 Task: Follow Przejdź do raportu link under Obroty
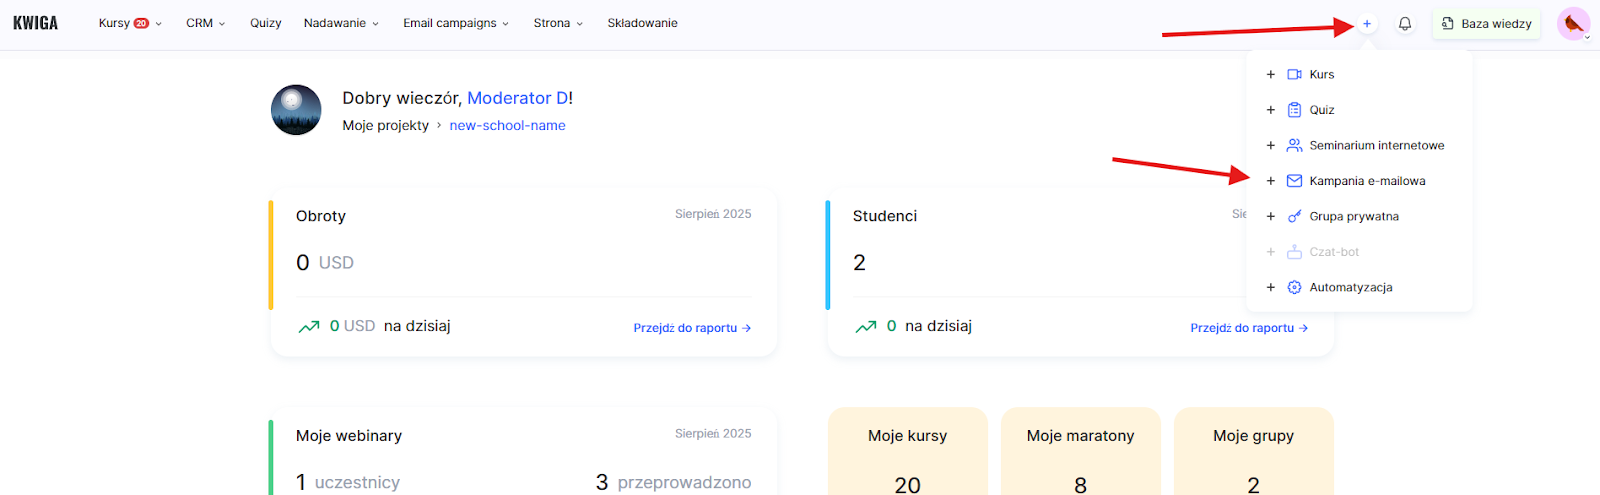(691, 328)
